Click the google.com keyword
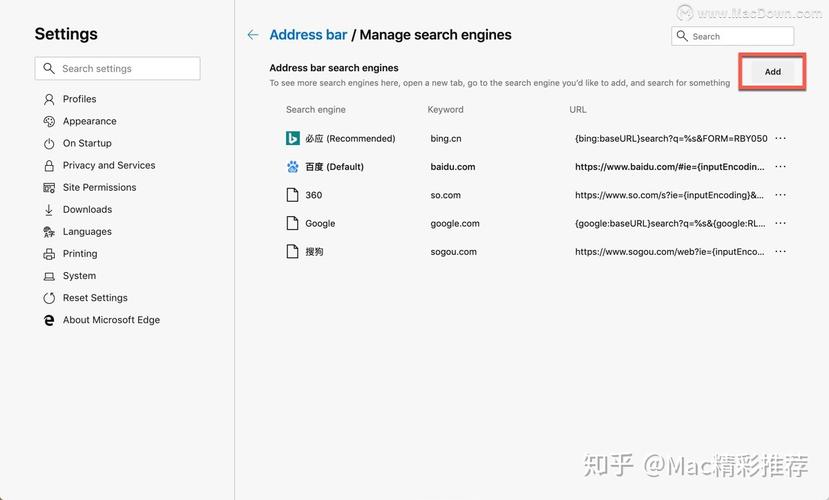Viewport: 829px width, 500px height. [x=455, y=224]
